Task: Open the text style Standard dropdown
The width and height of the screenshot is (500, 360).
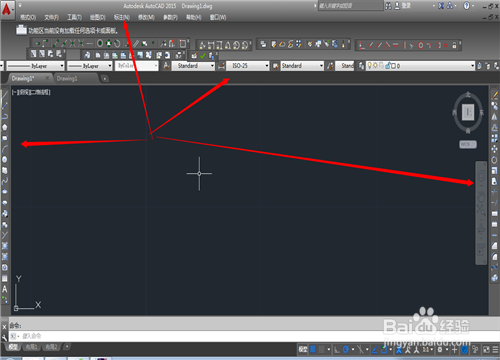Action: point(193,66)
